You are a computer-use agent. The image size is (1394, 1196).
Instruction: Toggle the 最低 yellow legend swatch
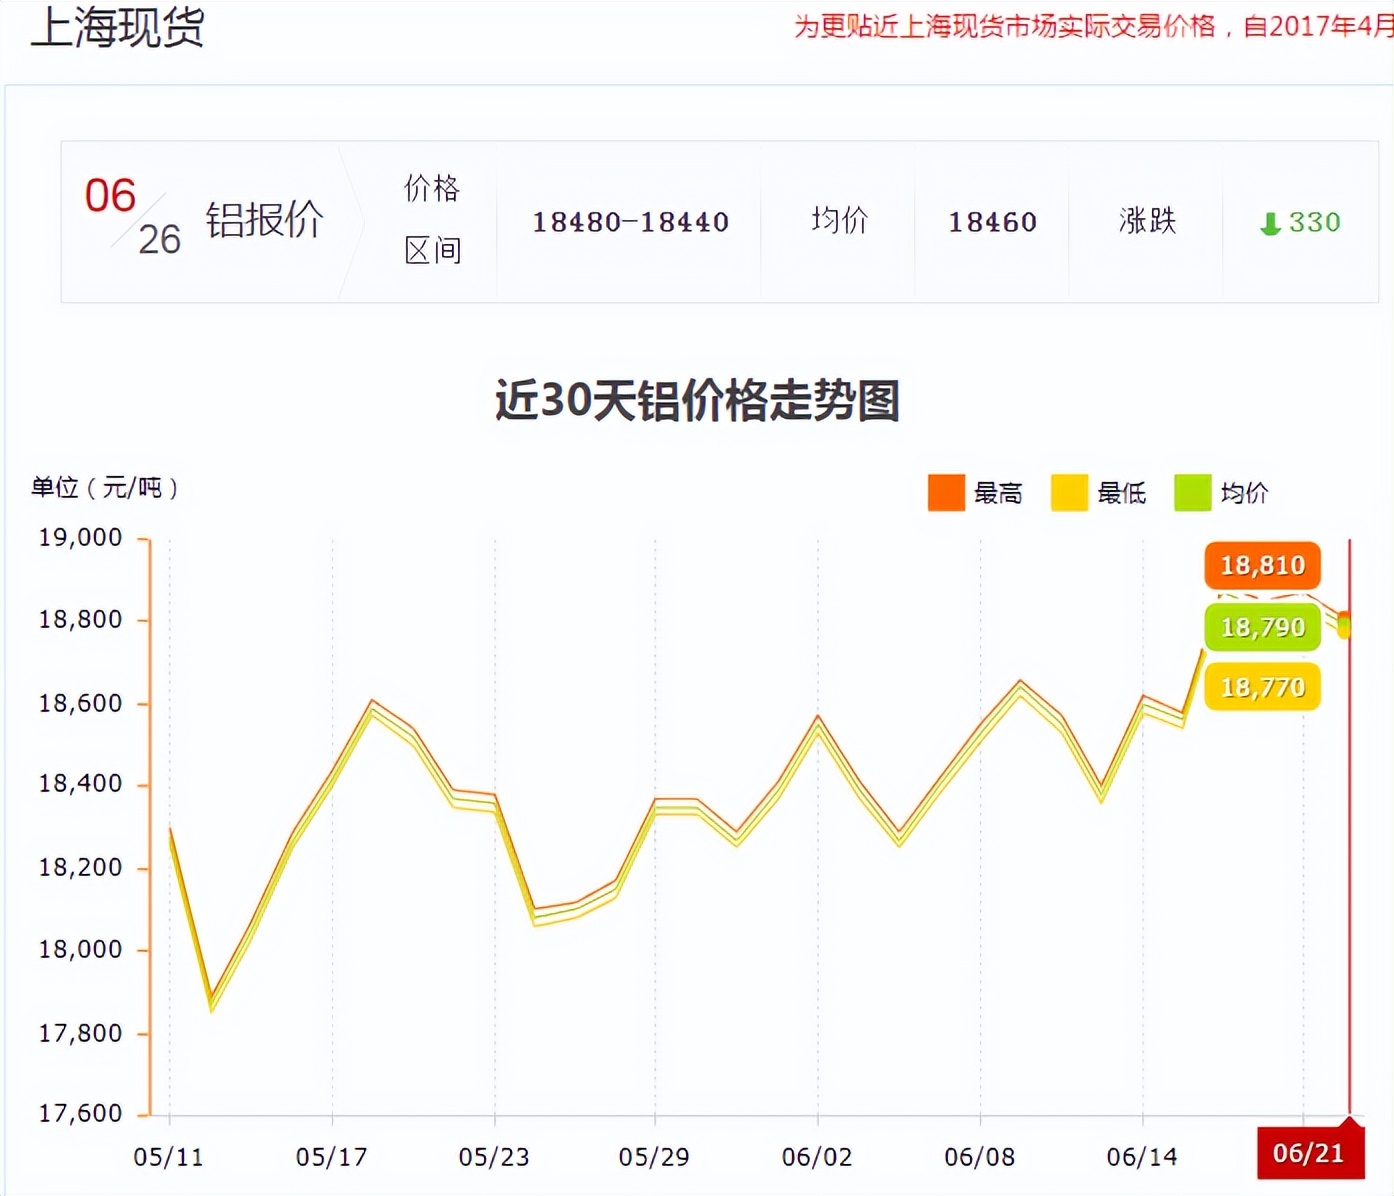pos(1069,492)
